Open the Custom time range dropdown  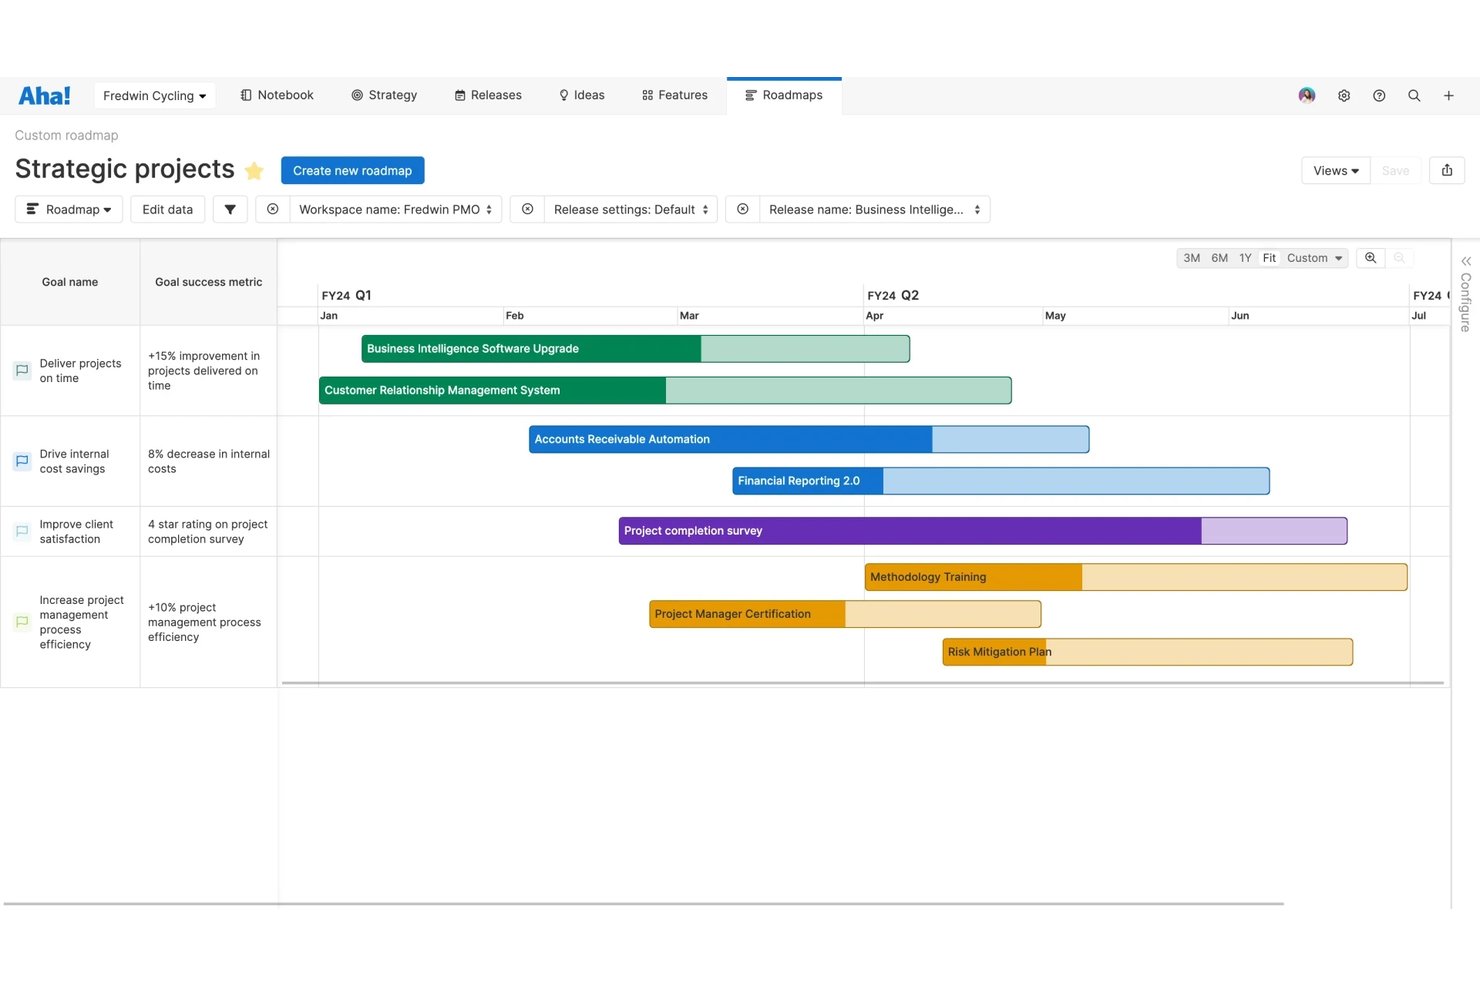[1314, 258]
